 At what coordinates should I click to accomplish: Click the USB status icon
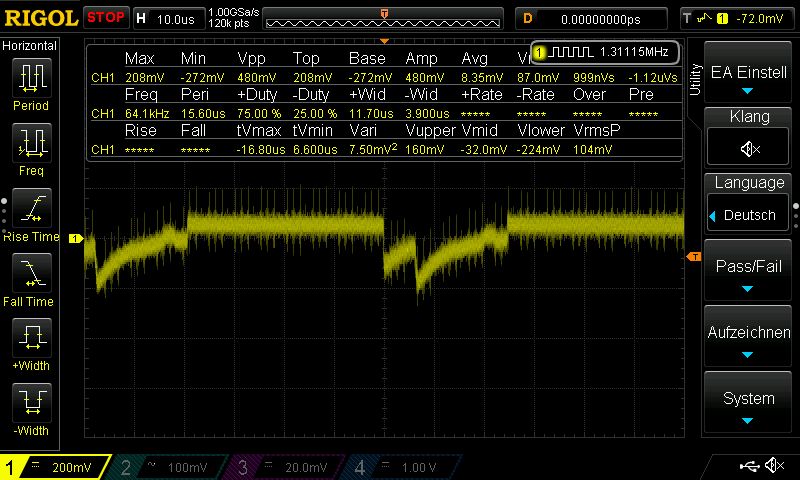coord(749,466)
